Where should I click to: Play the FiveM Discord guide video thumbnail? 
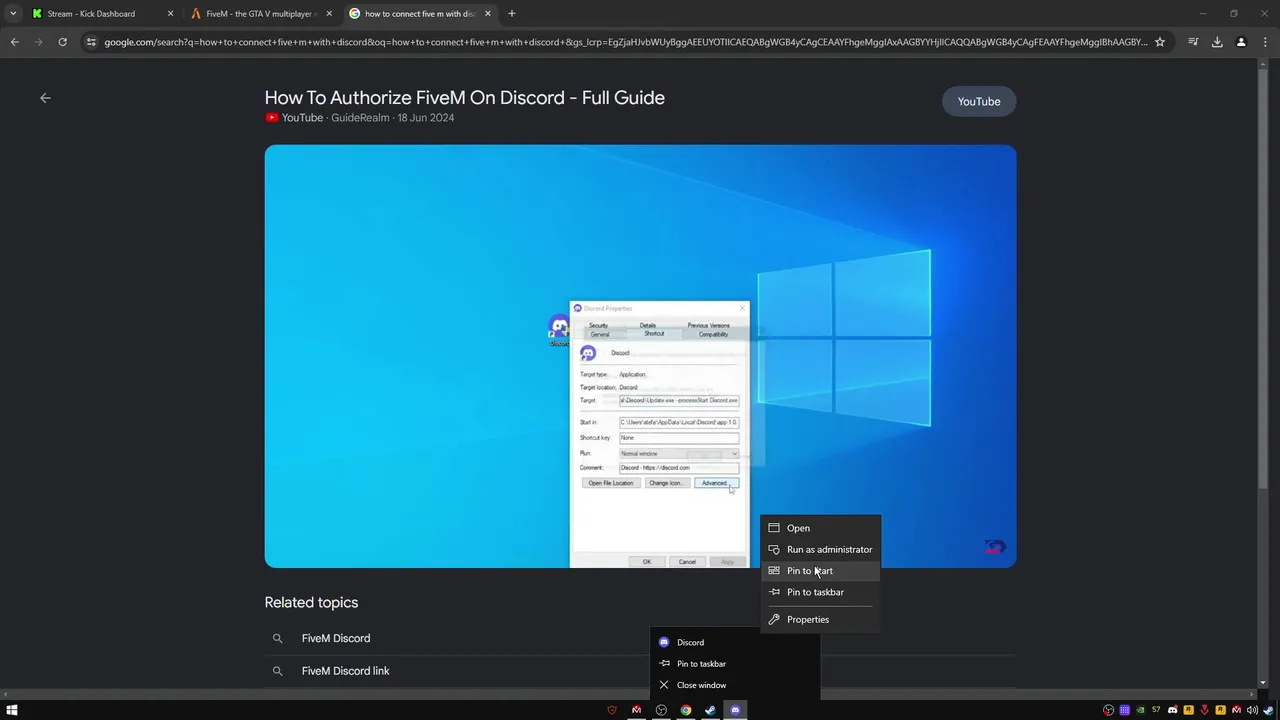[x=640, y=356]
